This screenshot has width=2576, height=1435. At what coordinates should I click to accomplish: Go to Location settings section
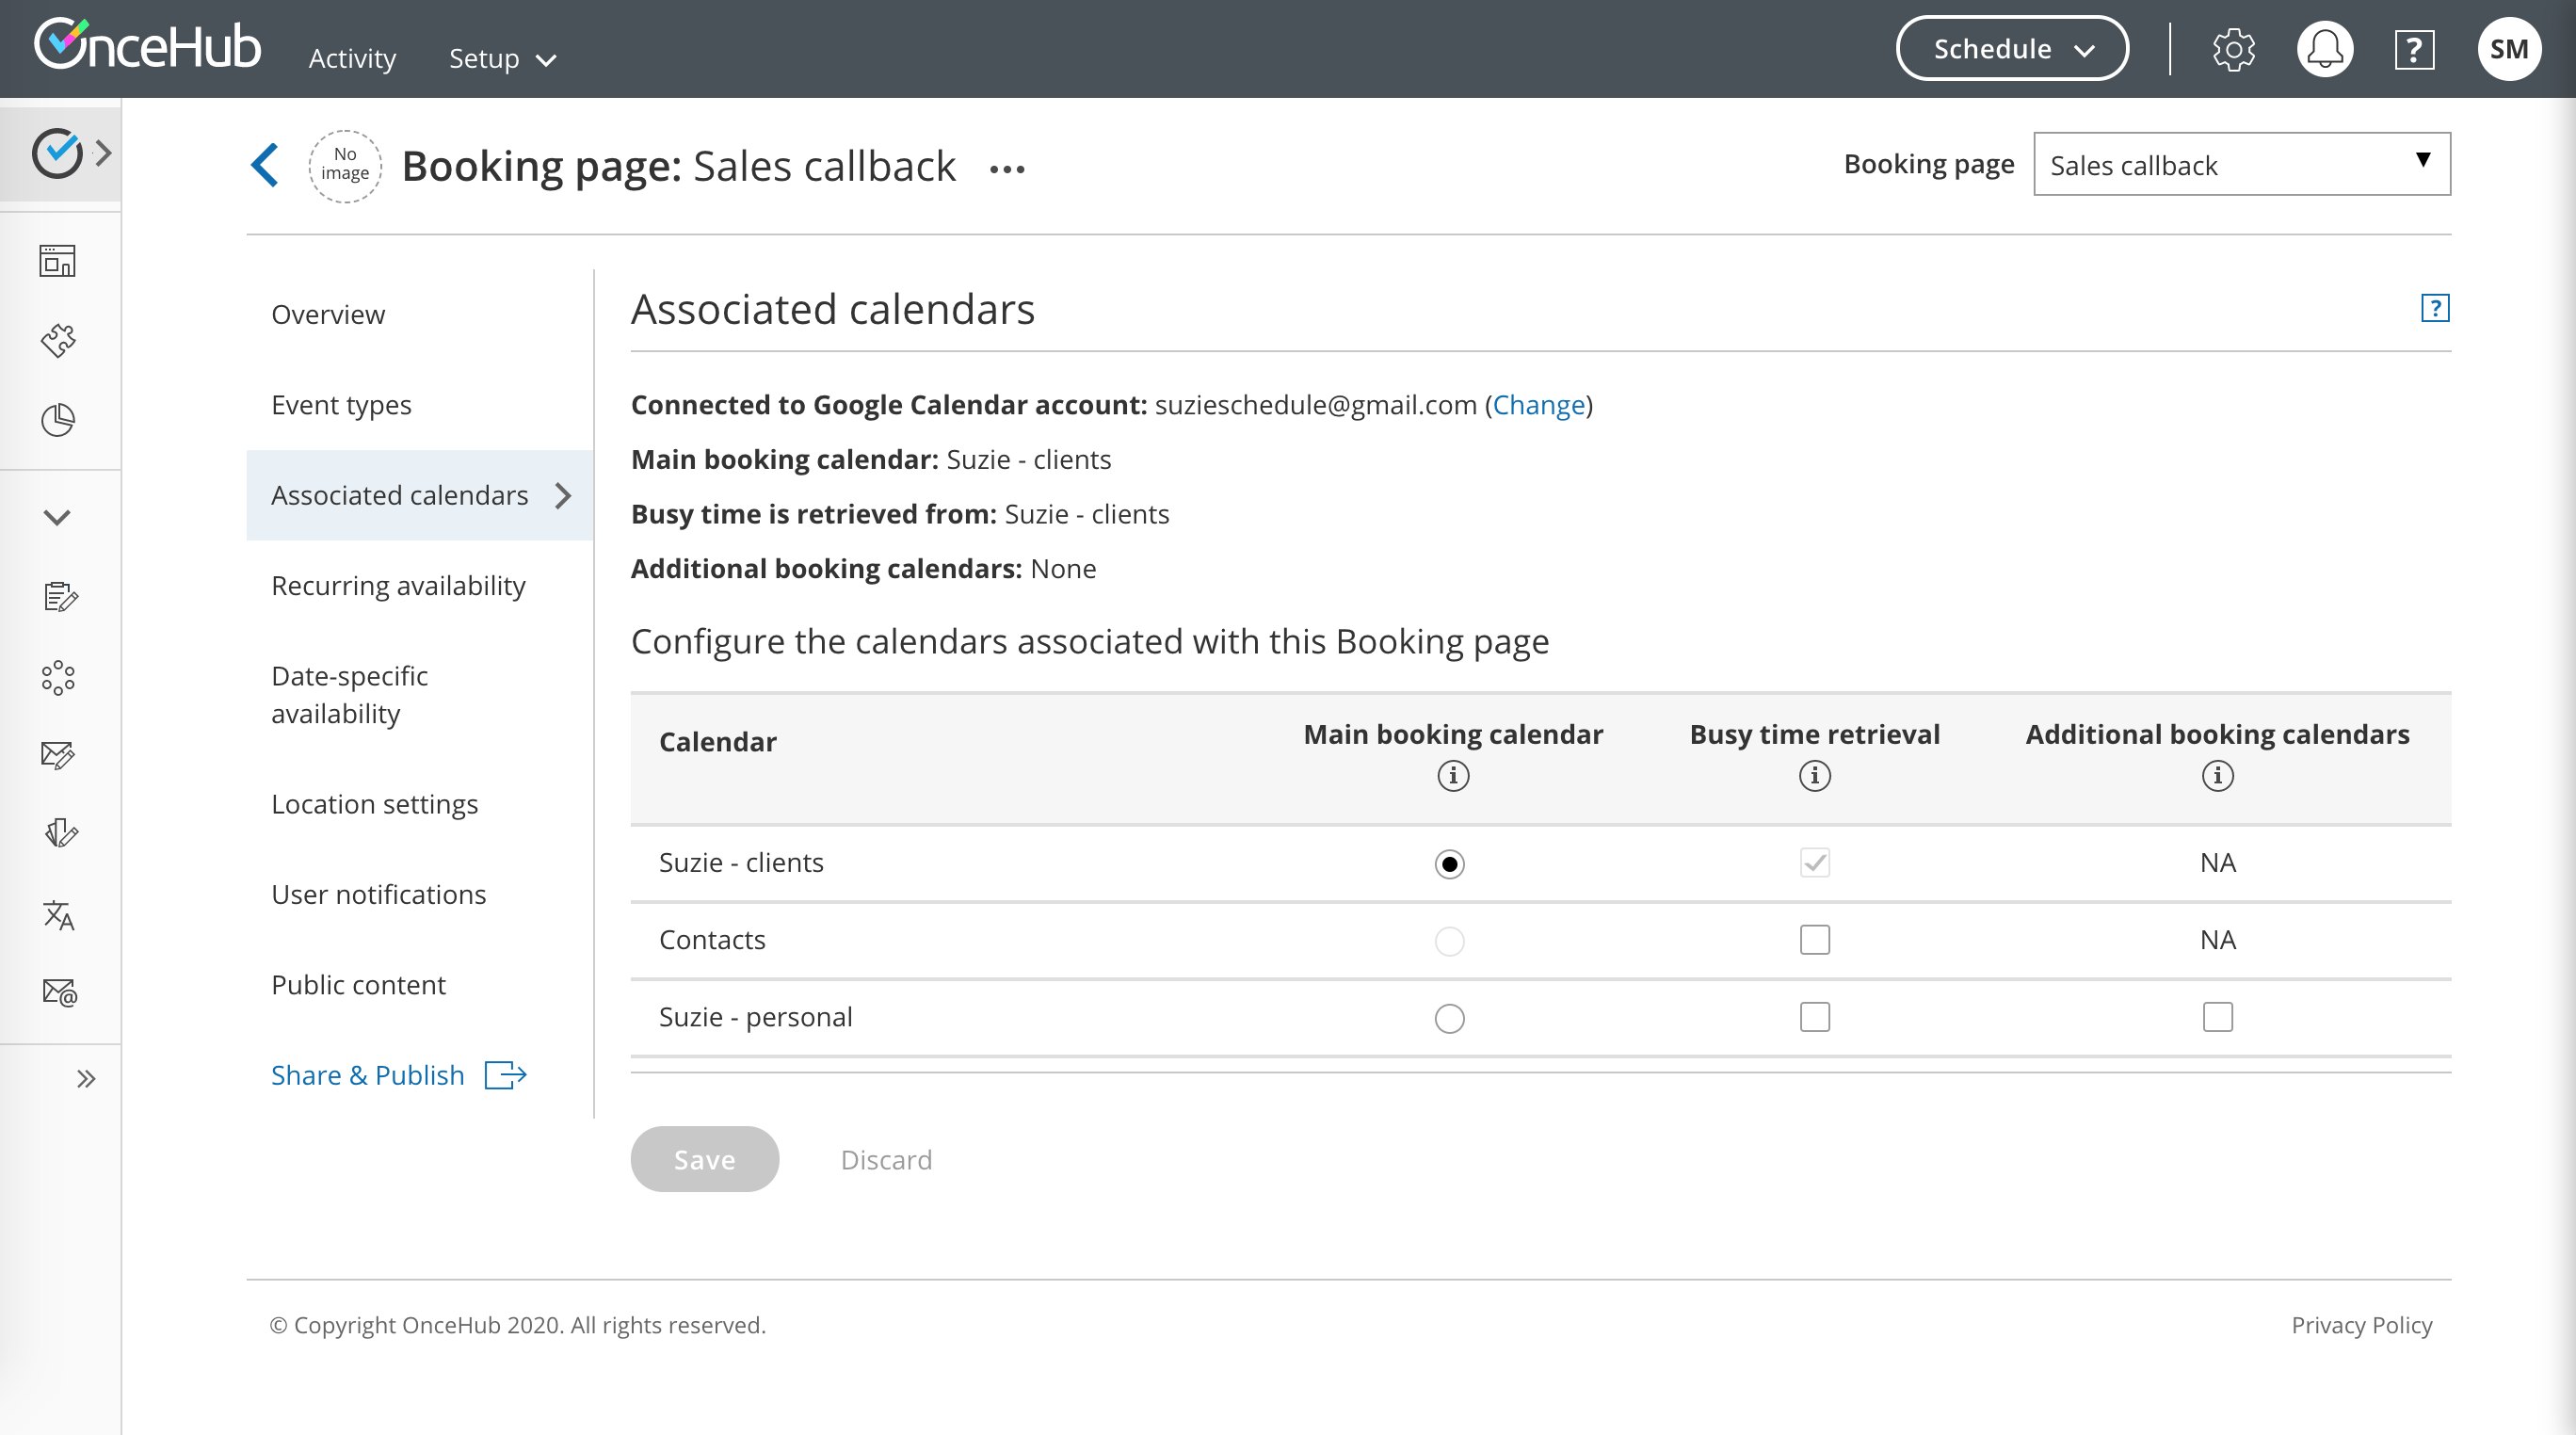[x=374, y=804]
